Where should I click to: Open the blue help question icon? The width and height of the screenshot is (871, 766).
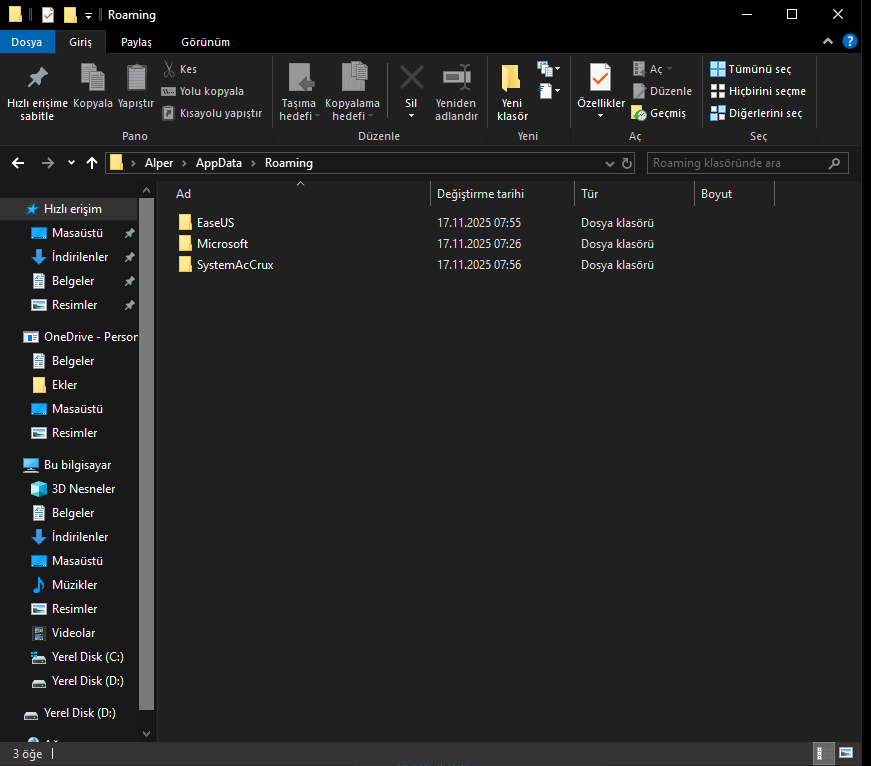(x=849, y=41)
